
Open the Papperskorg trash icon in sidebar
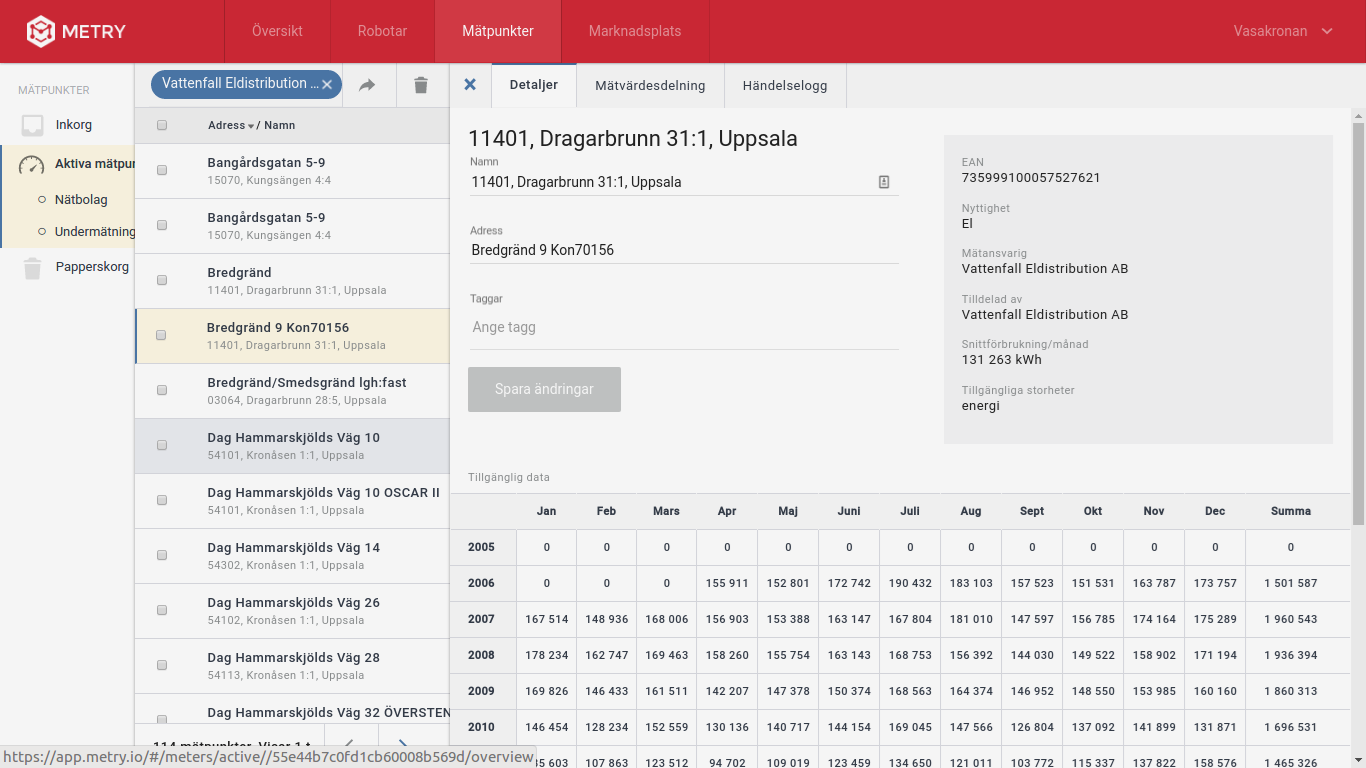point(32,267)
